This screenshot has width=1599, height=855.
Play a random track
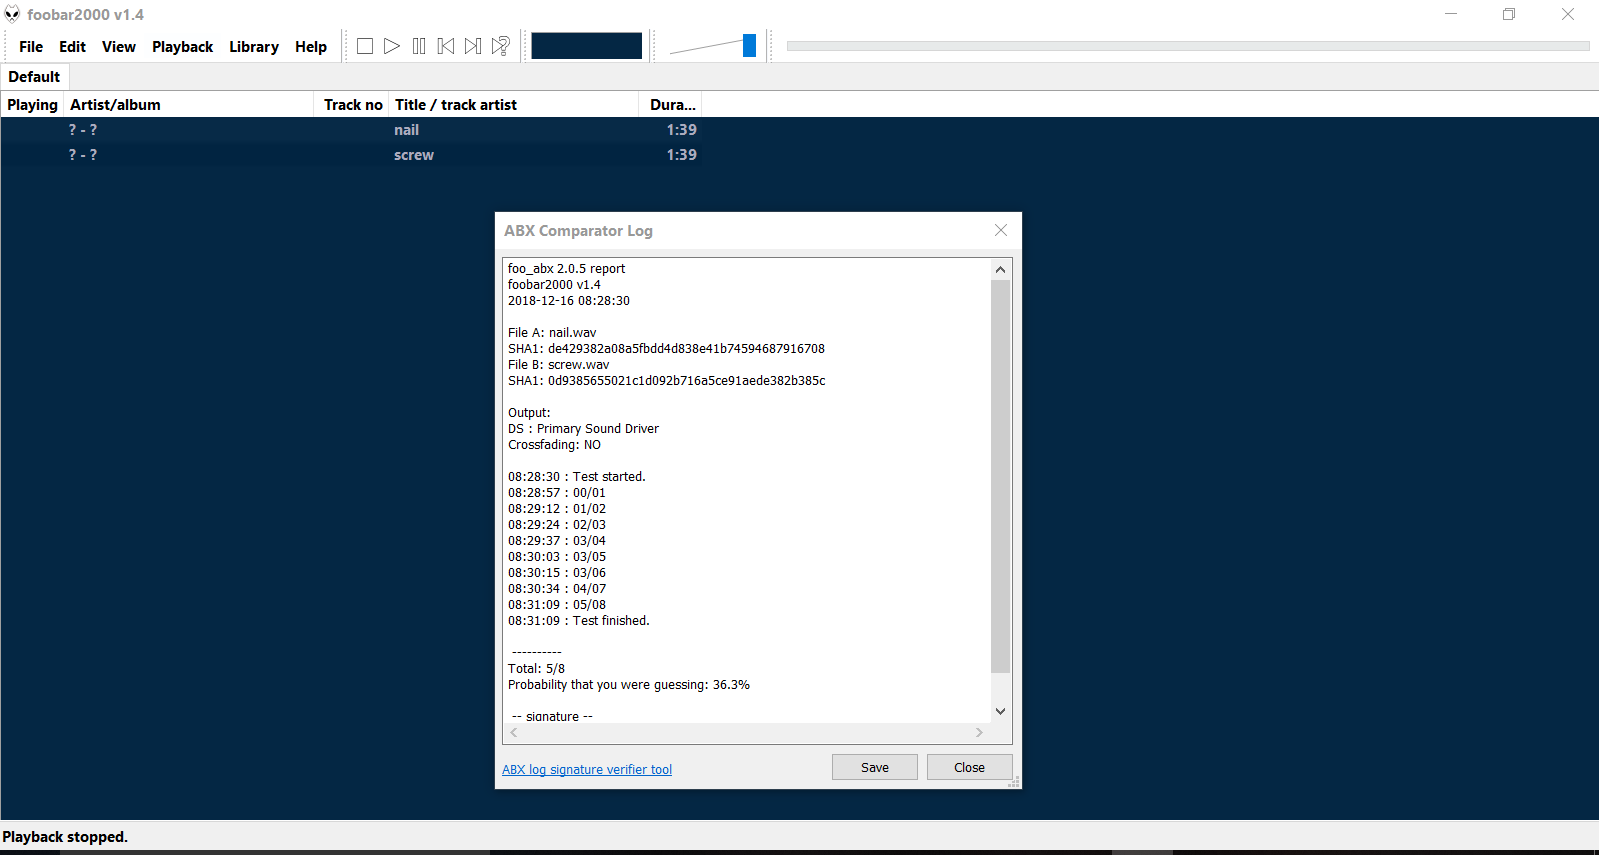[501, 46]
